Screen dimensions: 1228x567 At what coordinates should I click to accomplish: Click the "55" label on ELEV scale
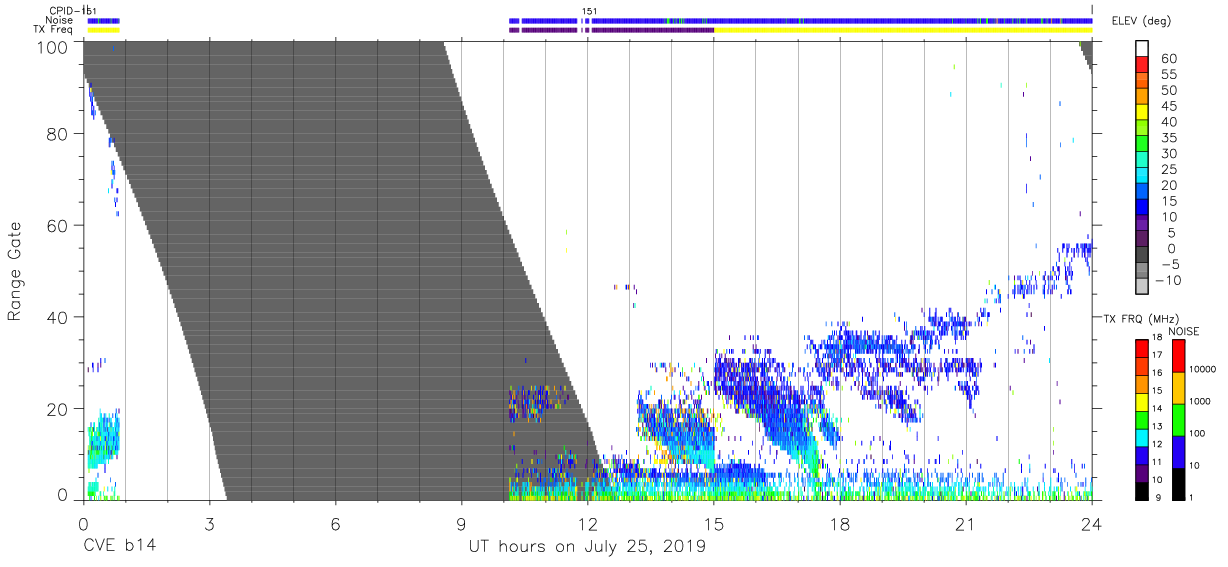point(1168,74)
